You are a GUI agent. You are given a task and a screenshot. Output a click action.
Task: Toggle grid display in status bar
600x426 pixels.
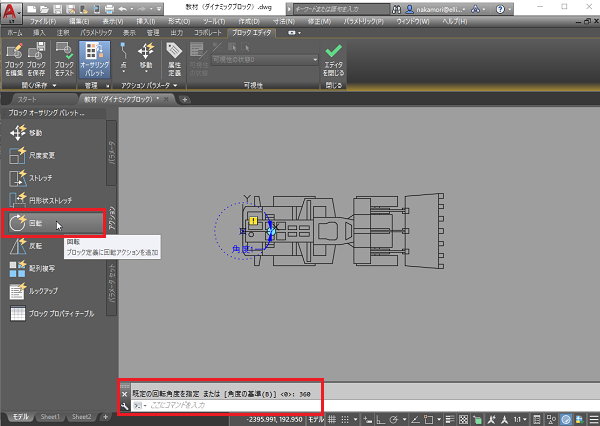(x=332, y=419)
